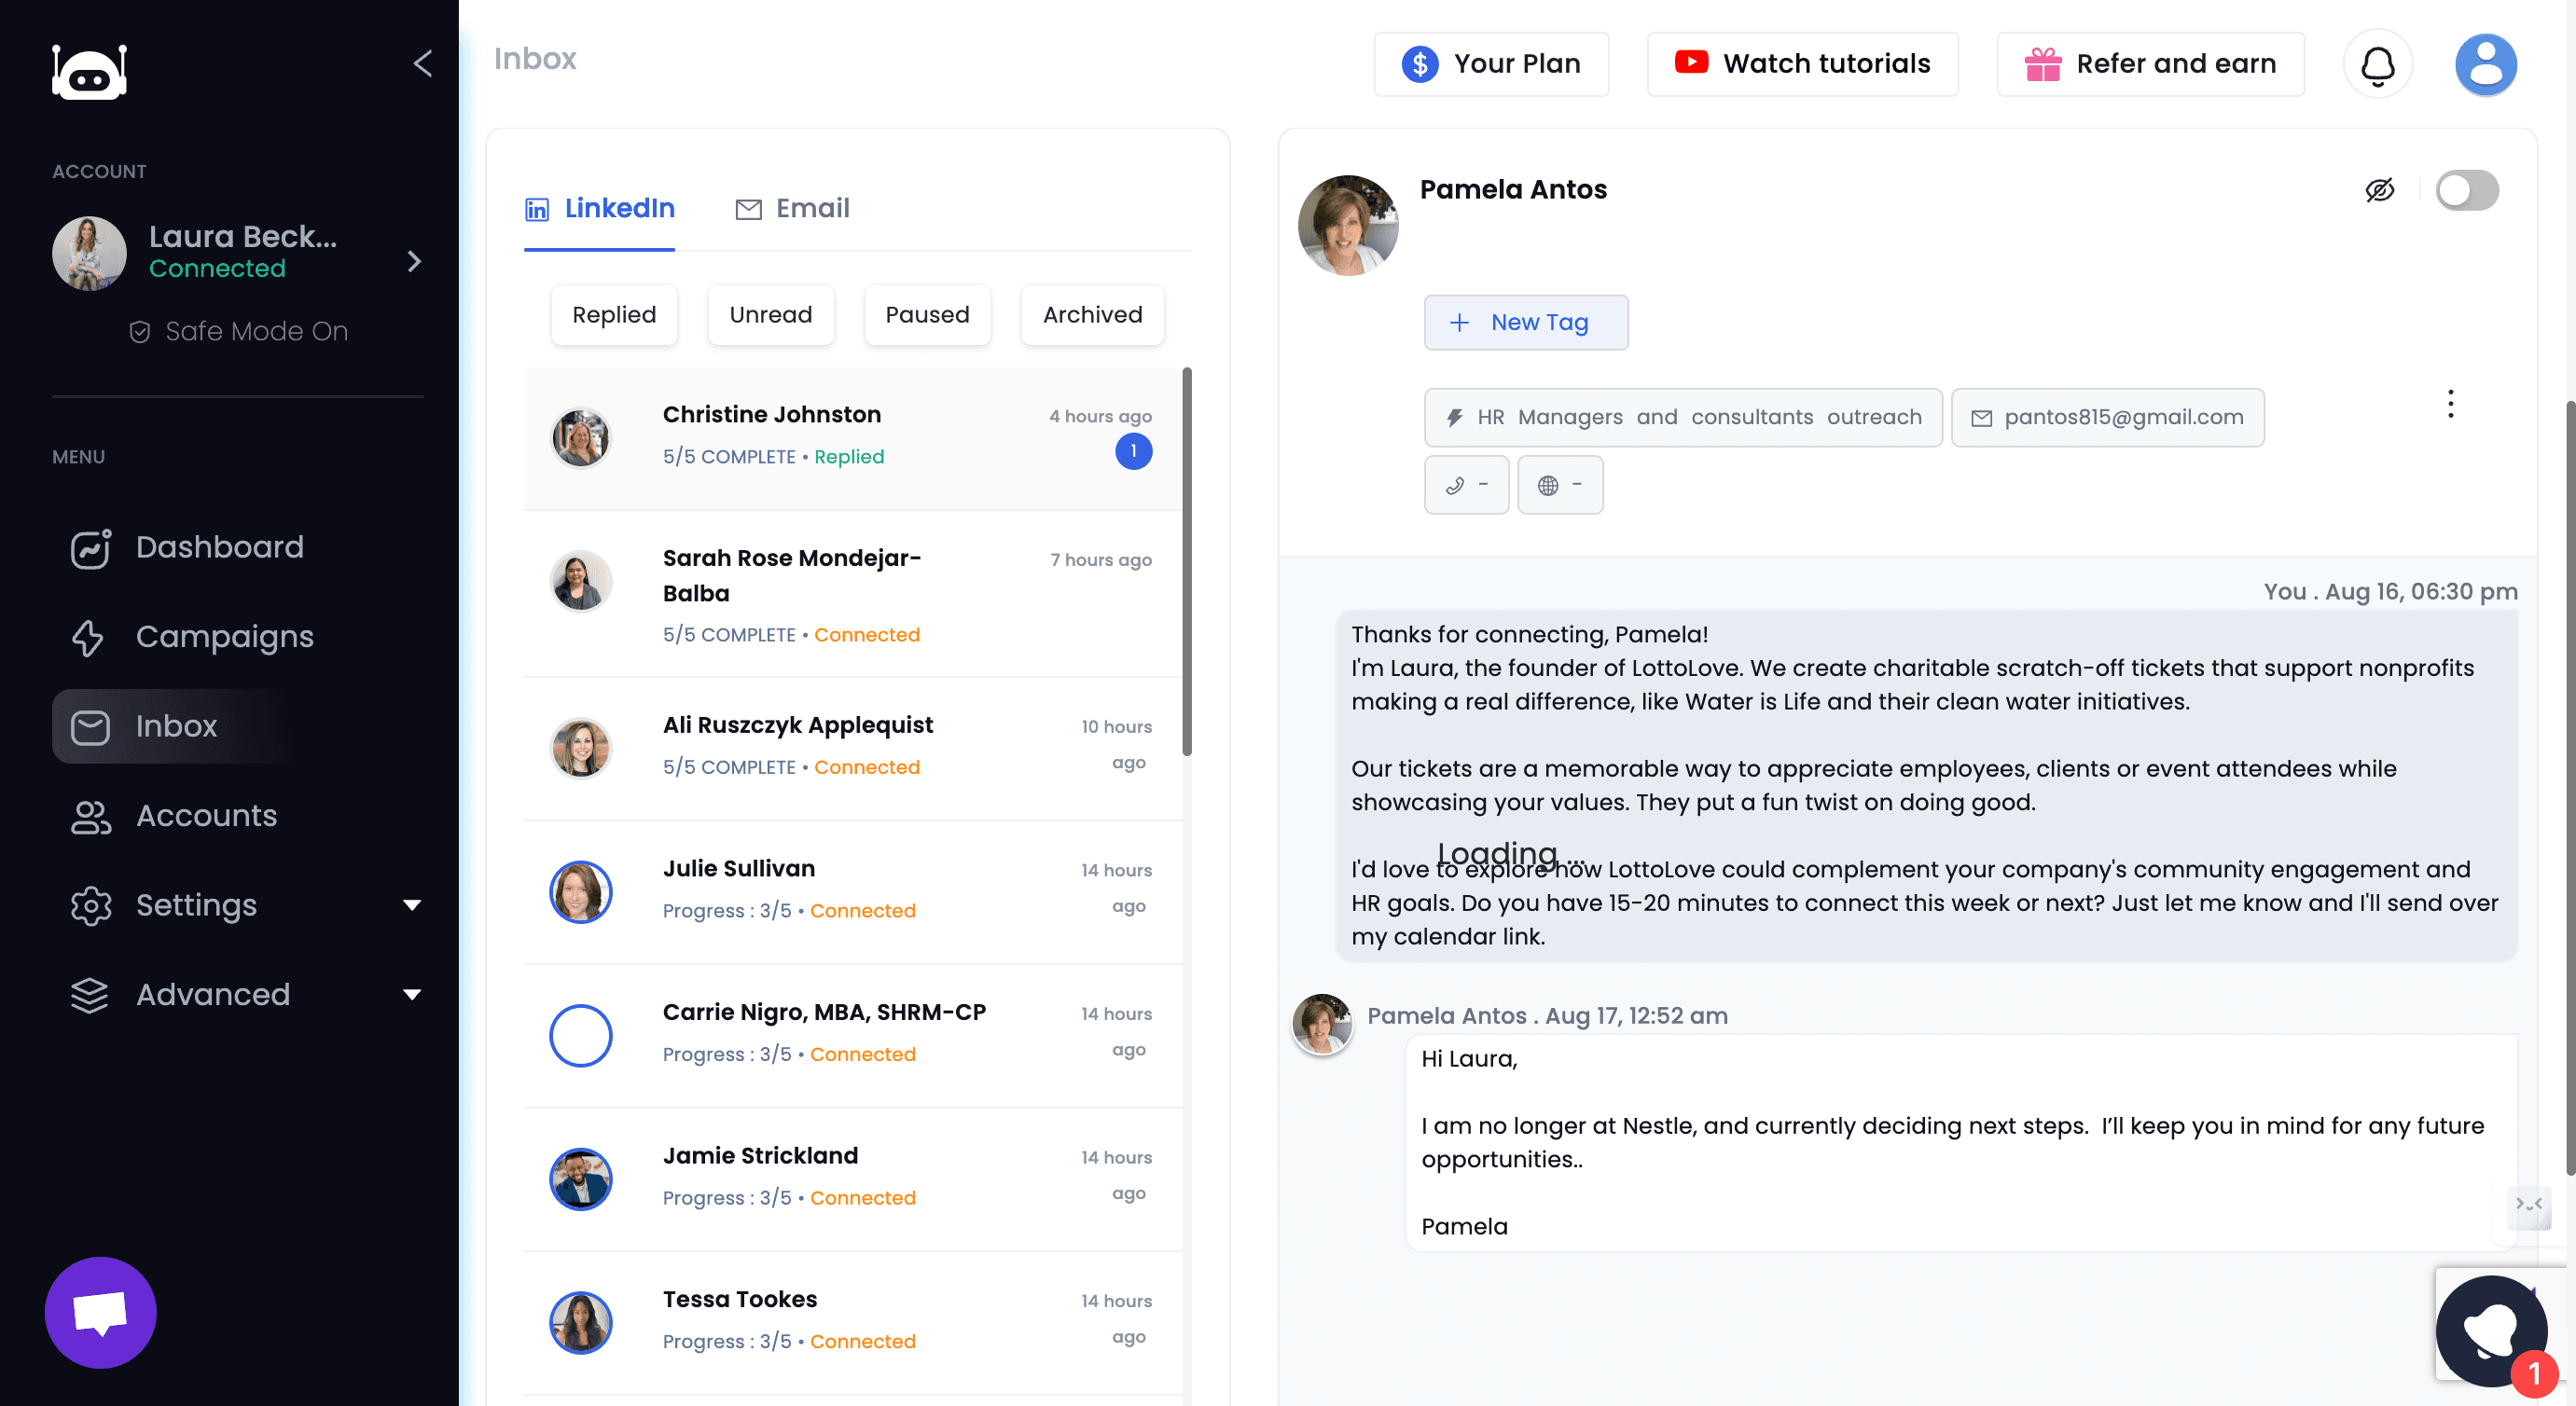Click Sarah Rose Mondejar-Balba's profile photo
The image size is (2576, 1406).
tap(581, 581)
